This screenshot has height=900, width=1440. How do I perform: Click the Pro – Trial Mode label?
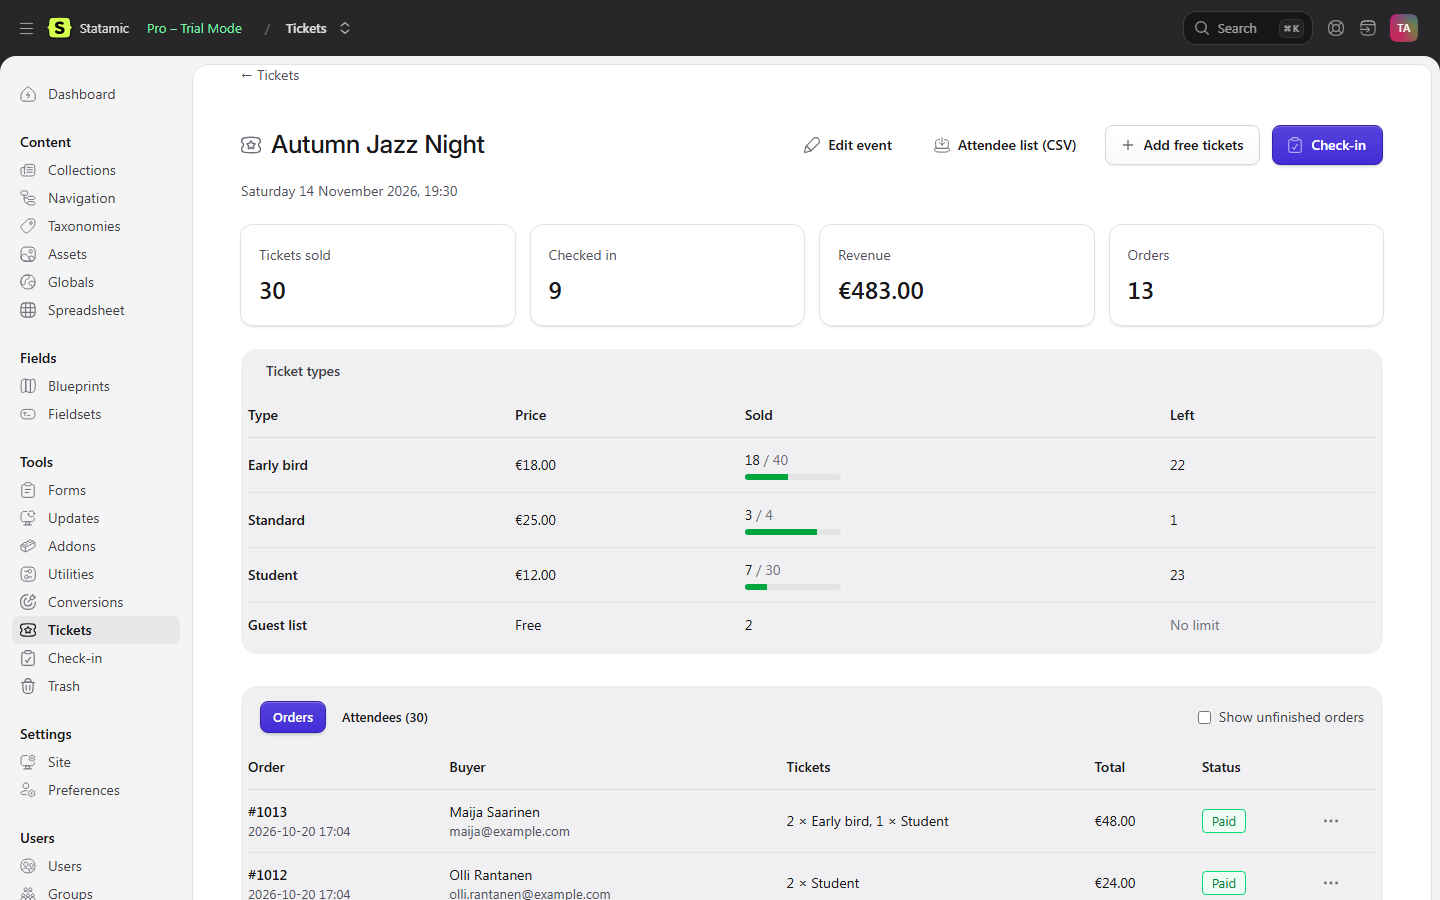194,28
